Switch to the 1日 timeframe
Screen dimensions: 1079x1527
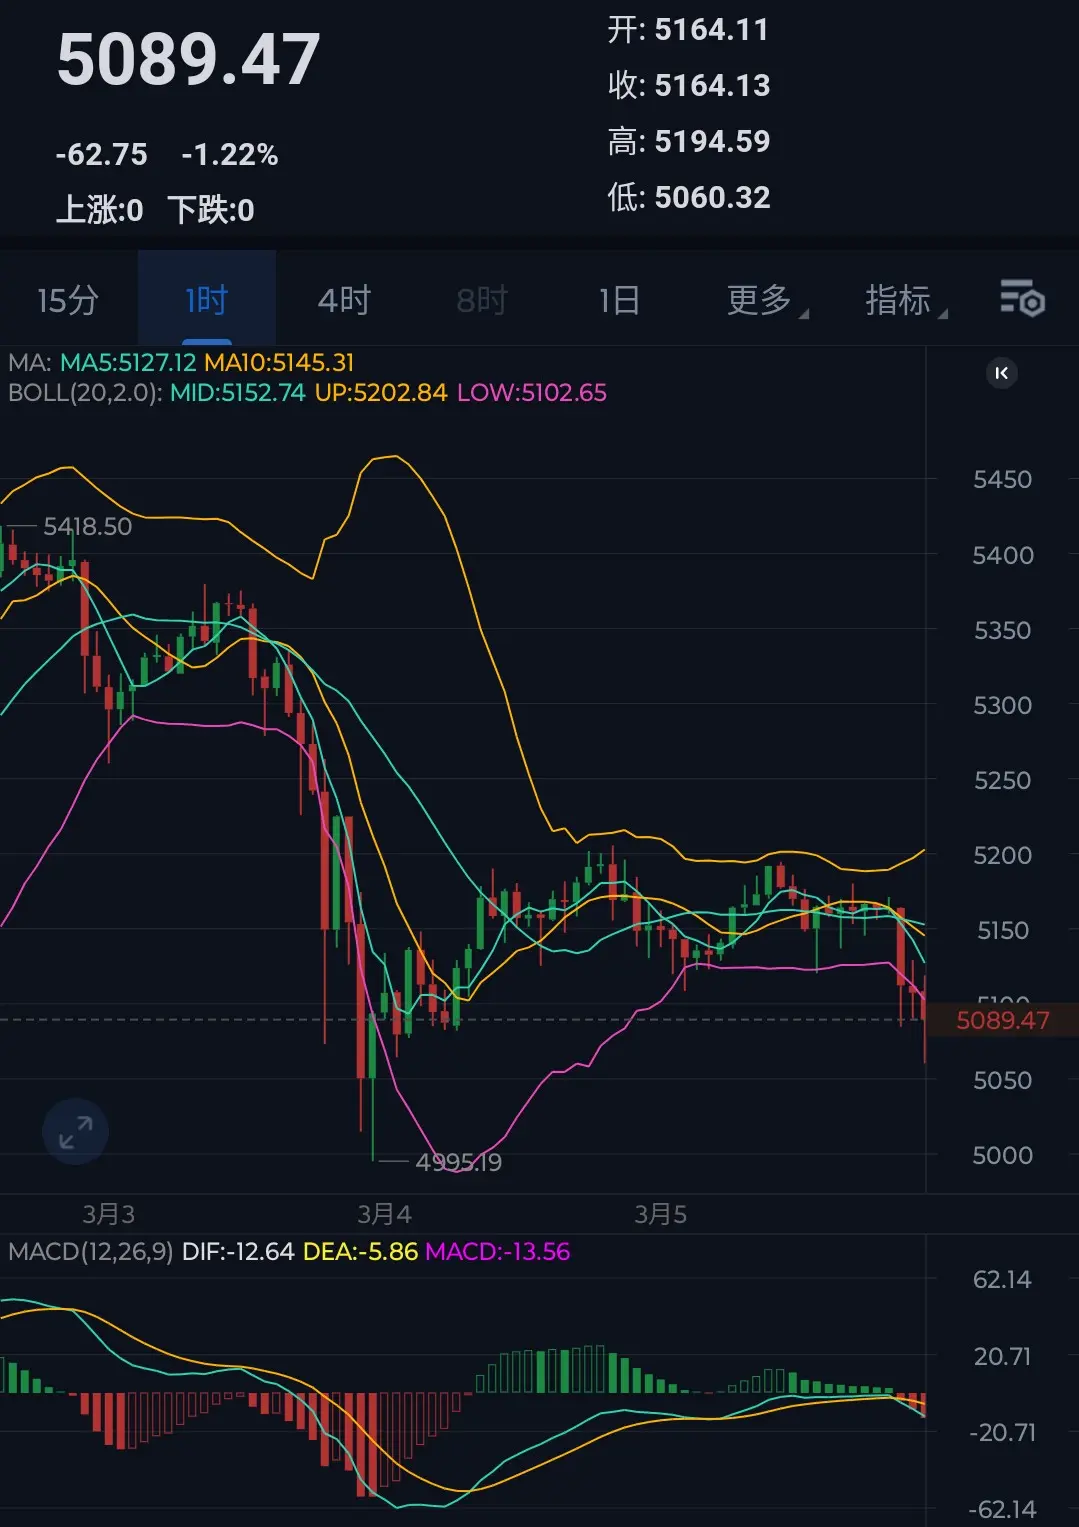click(x=619, y=300)
